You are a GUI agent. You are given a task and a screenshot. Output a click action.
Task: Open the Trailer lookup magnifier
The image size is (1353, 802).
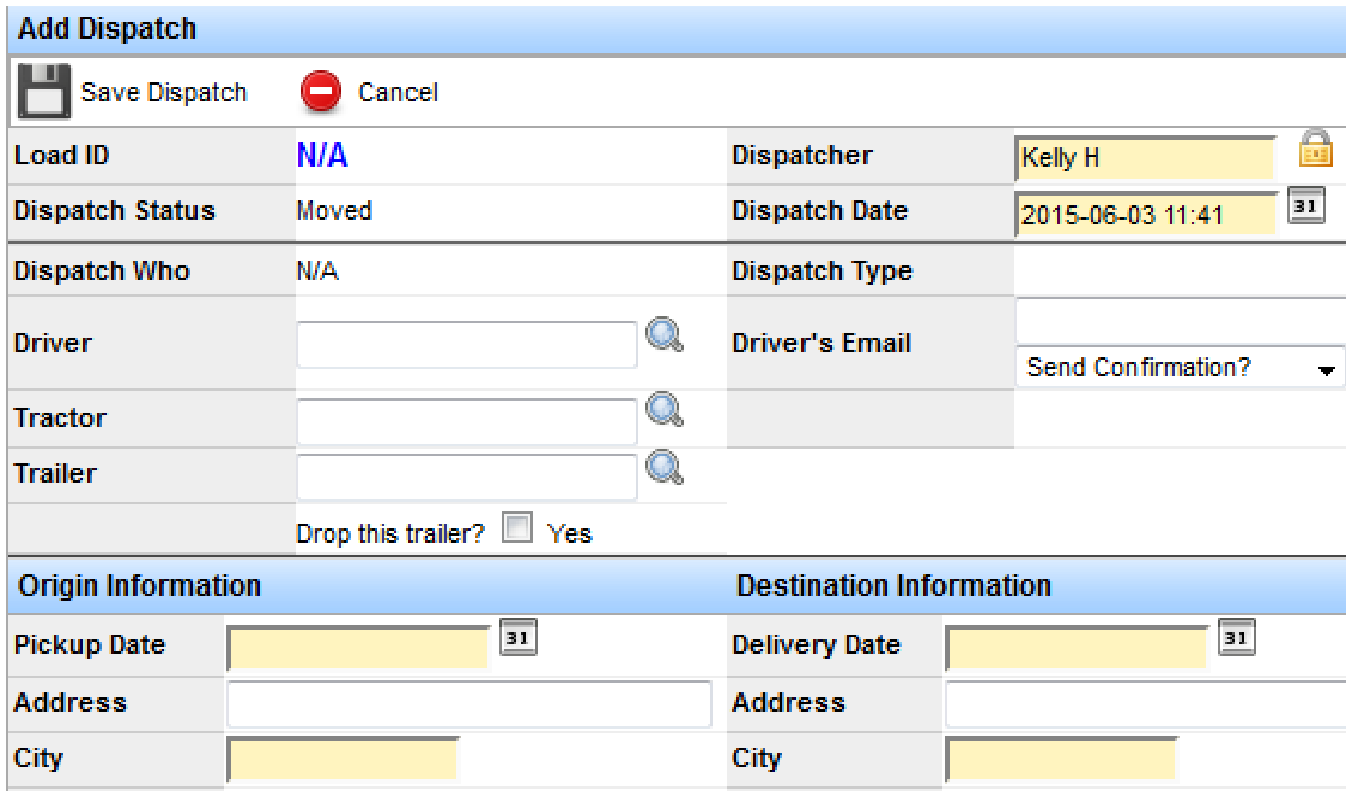[664, 467]
